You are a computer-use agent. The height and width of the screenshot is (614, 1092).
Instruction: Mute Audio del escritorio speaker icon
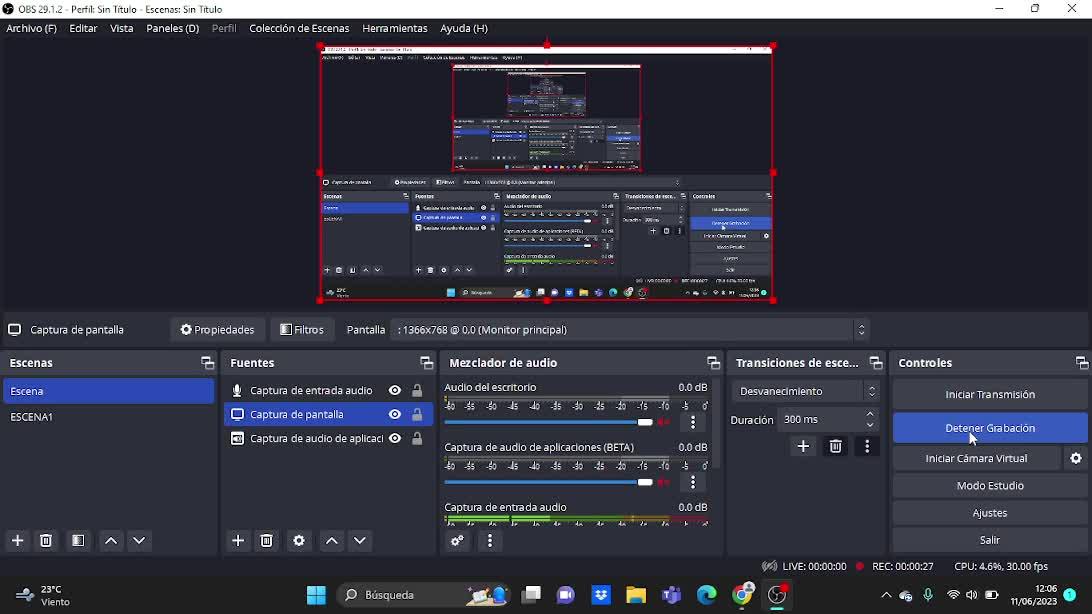[663, 423]
